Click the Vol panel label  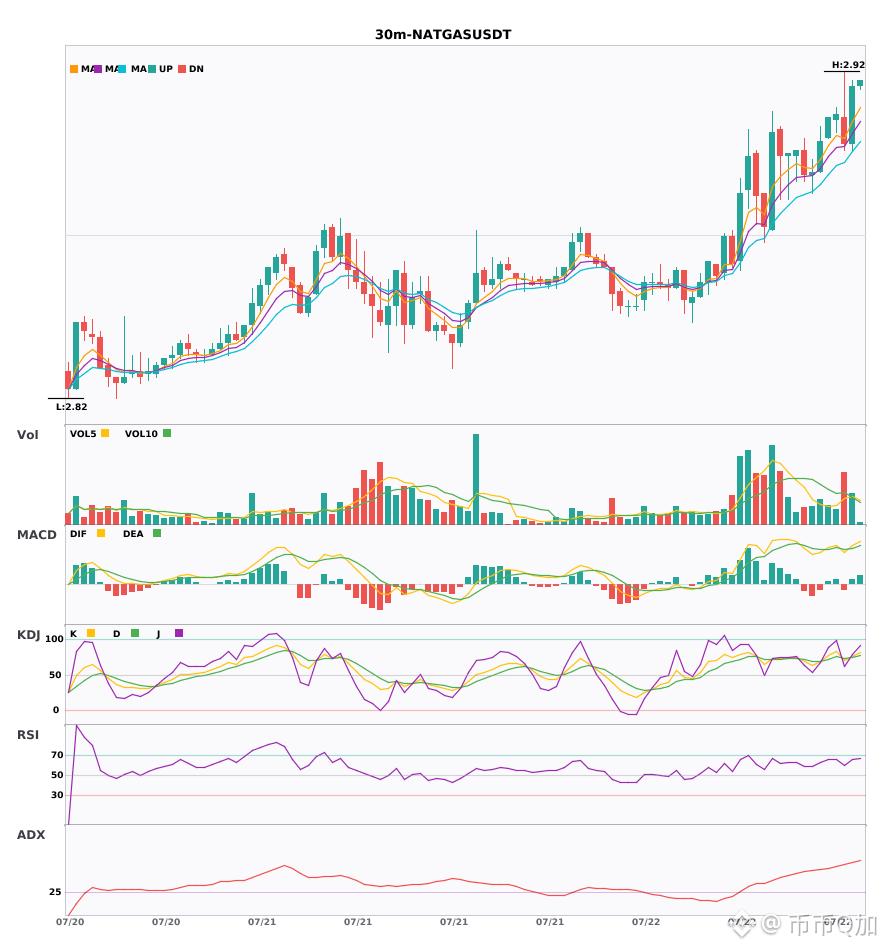(27, 435)
